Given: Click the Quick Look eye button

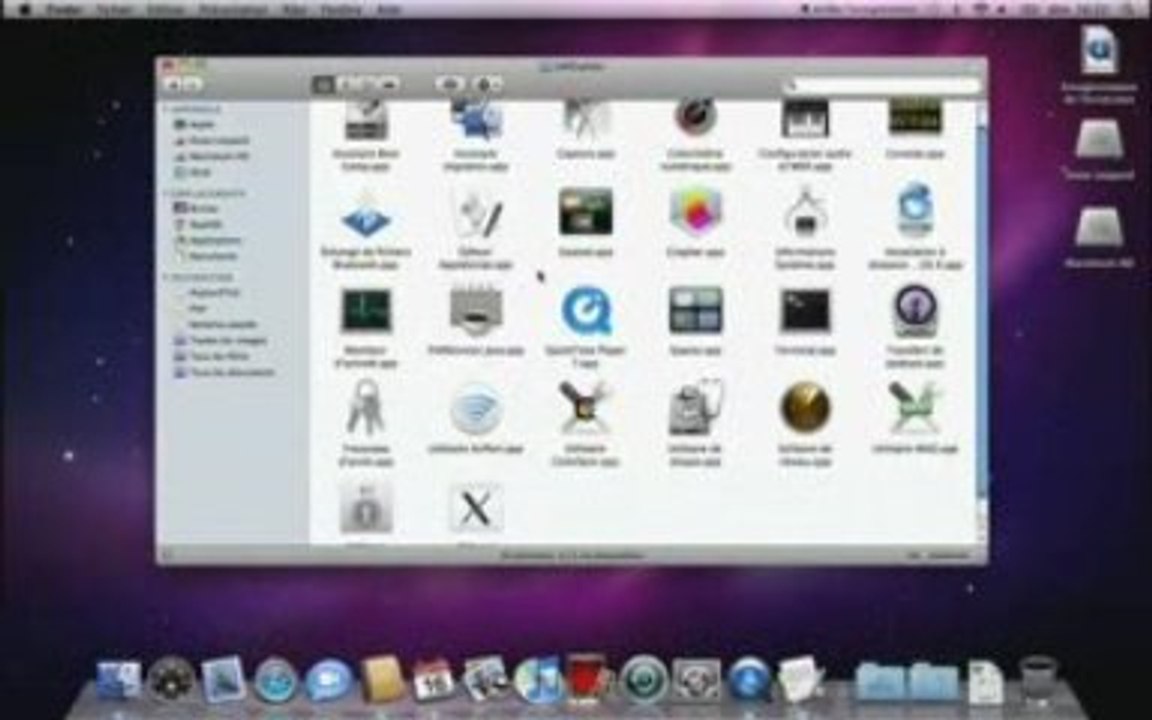Looking at the screenshot, I should click(450, 84).
